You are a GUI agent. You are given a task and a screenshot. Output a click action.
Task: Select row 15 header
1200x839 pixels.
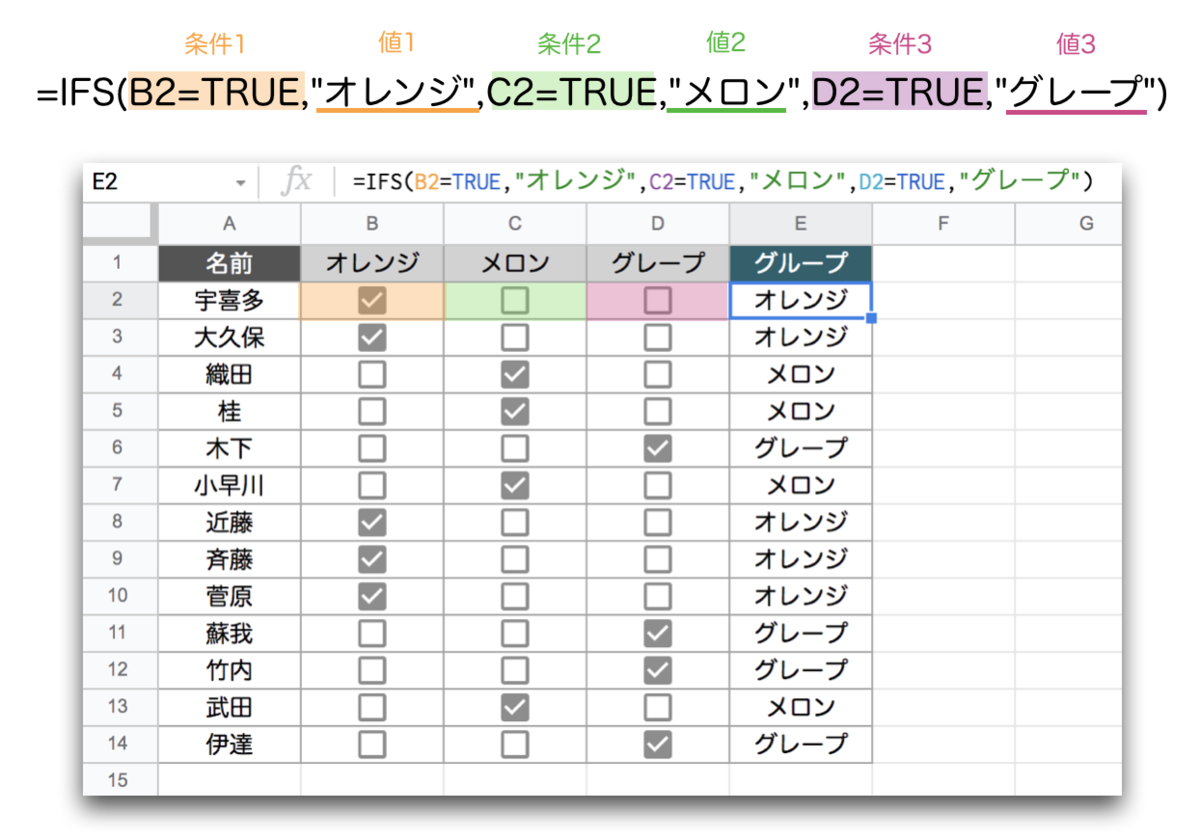tap(120, 780)
